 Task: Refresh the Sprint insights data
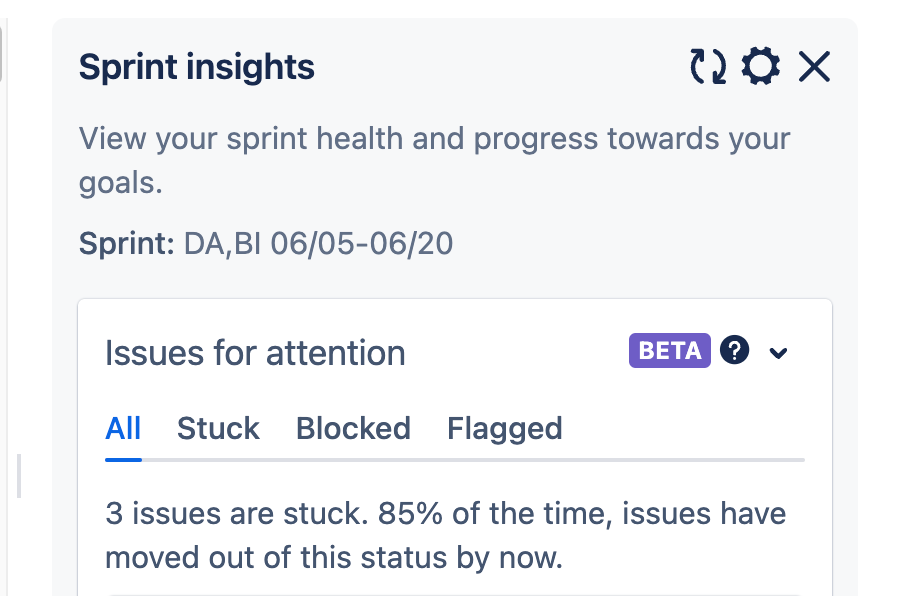pyautogui.click(x=709, y=66)
